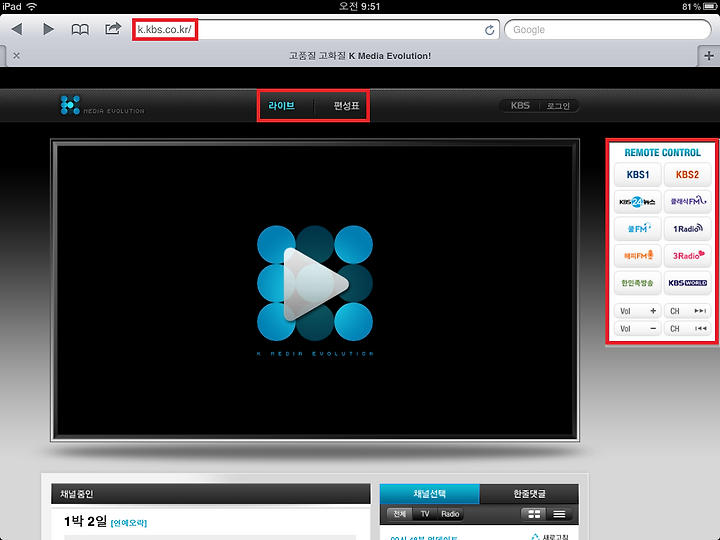
Task: Go back with Safari back arrow
Action: 17,29
